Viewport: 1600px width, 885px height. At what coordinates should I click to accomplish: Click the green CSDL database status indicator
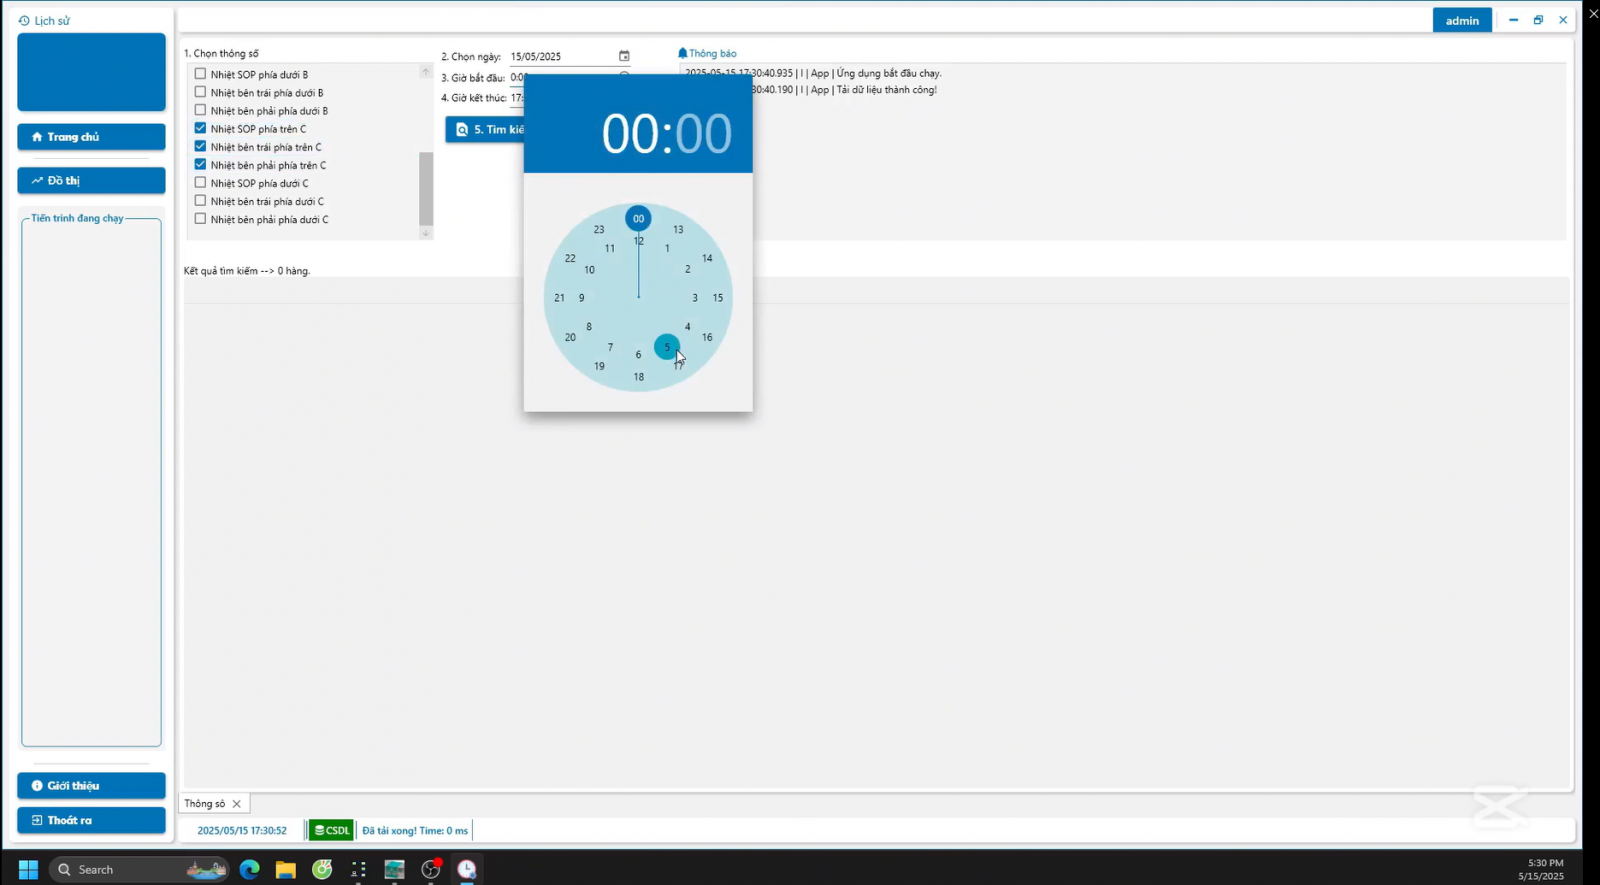tap(331, 830)
